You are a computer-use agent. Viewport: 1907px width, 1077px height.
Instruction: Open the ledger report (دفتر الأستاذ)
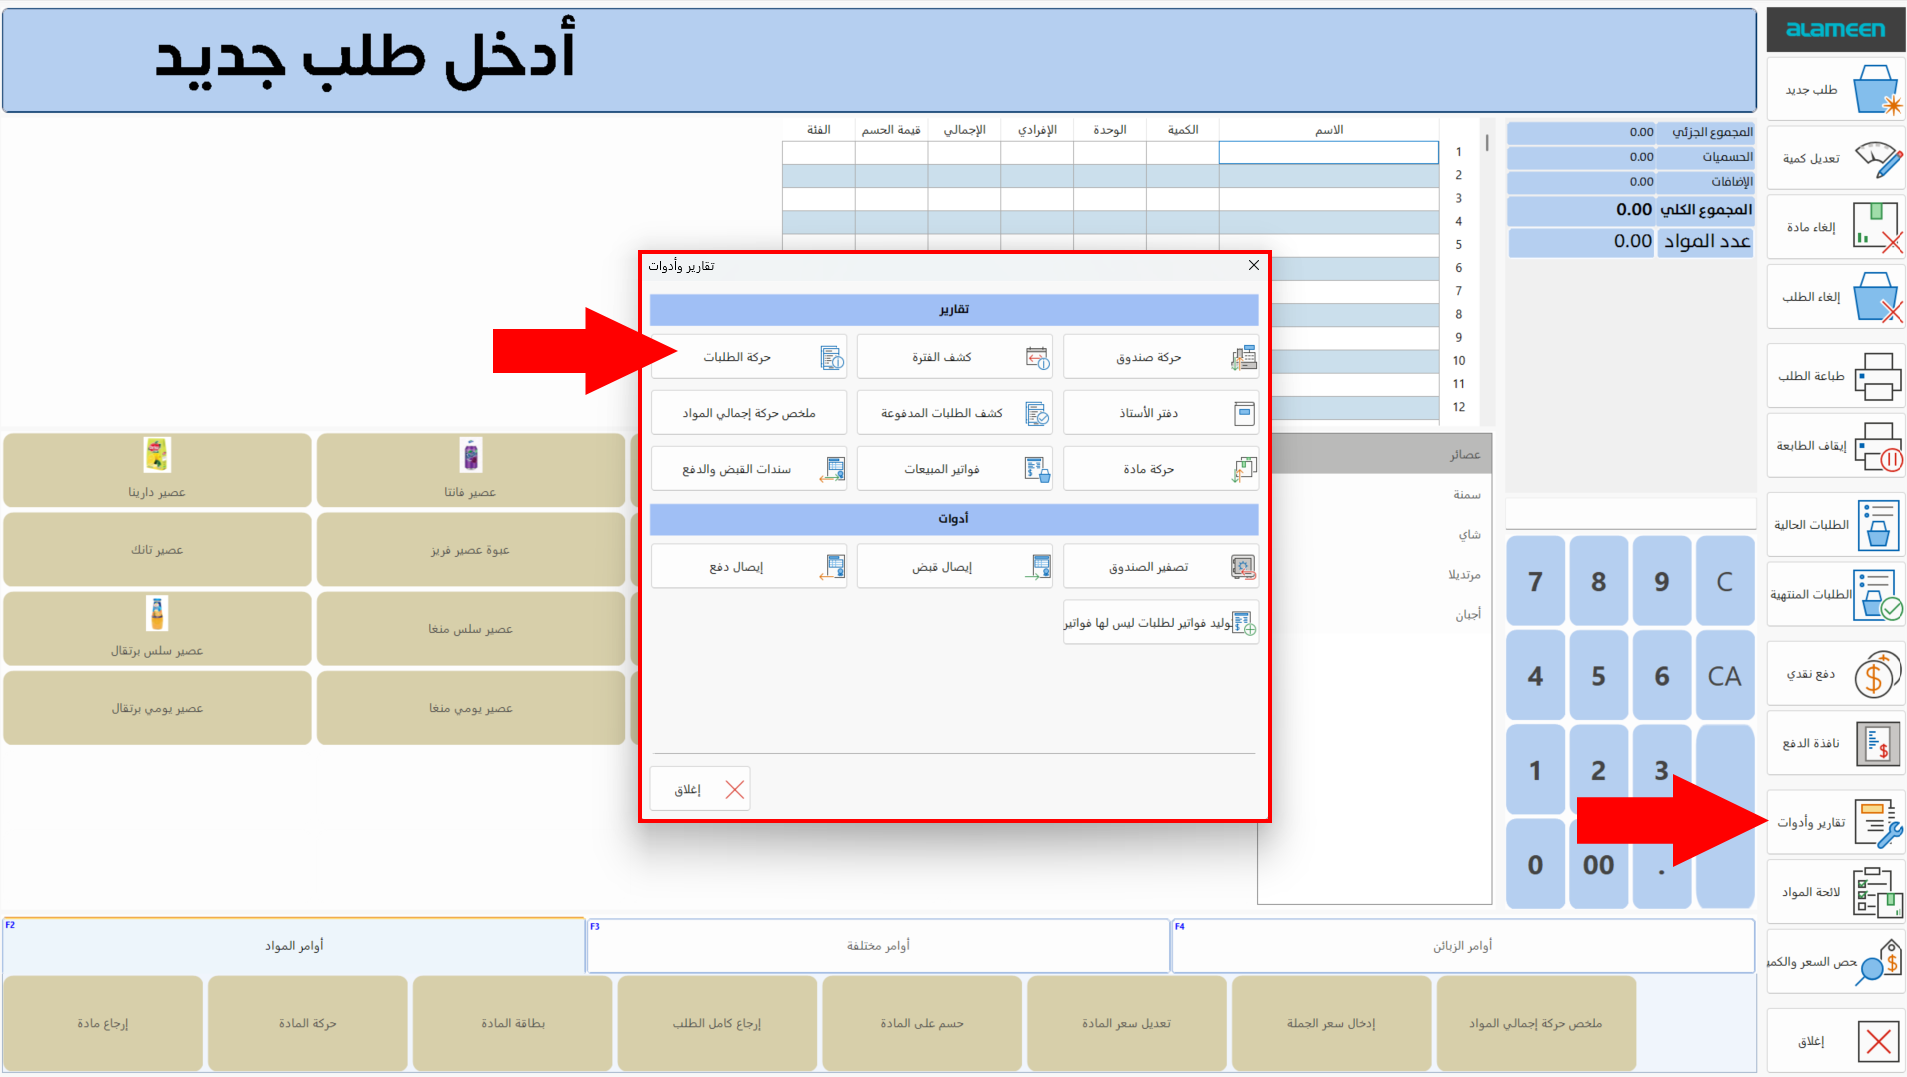point(1160,413)
